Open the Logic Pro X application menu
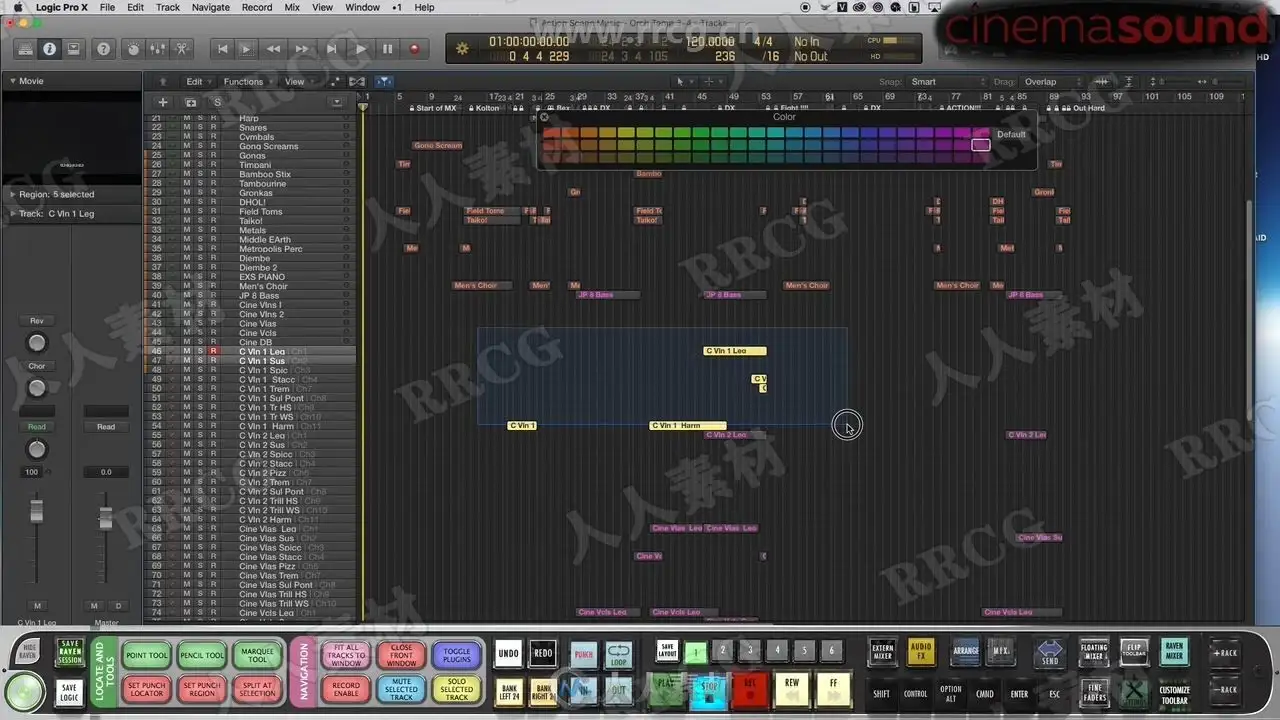 pyautogui.click(x=62, y=7)
